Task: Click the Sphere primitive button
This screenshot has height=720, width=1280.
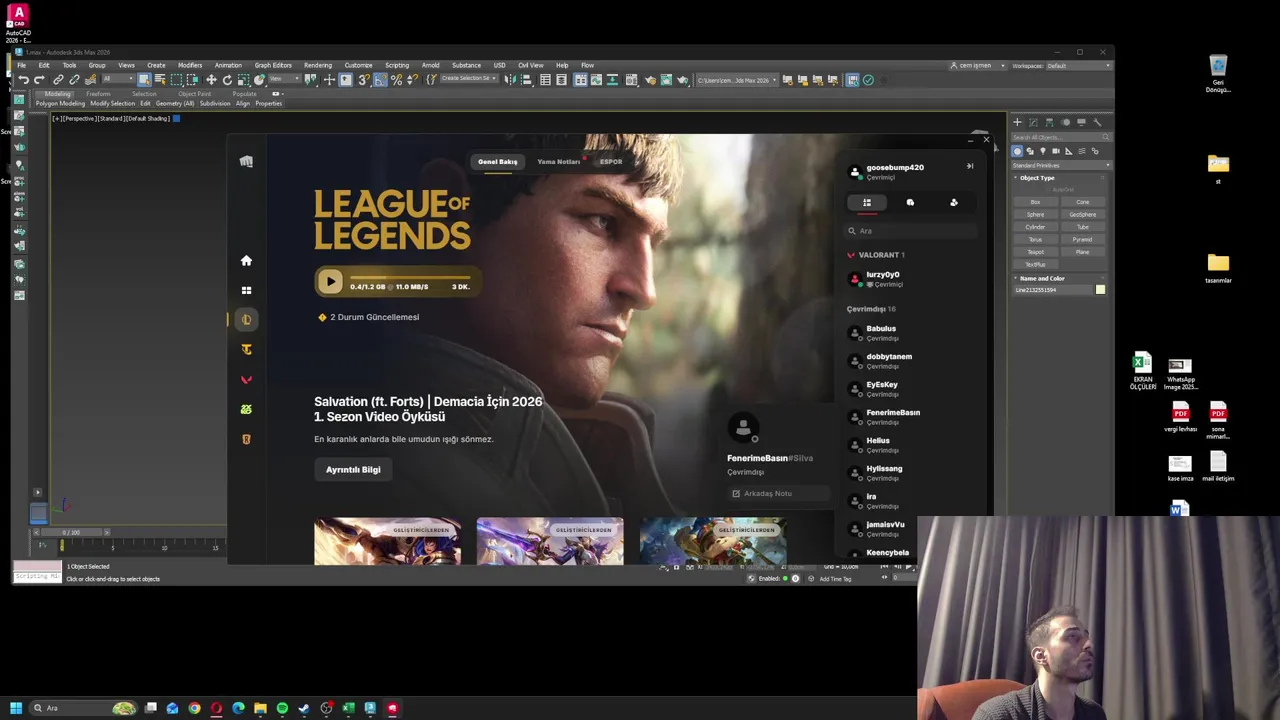Action: [x=1036, y=214]
